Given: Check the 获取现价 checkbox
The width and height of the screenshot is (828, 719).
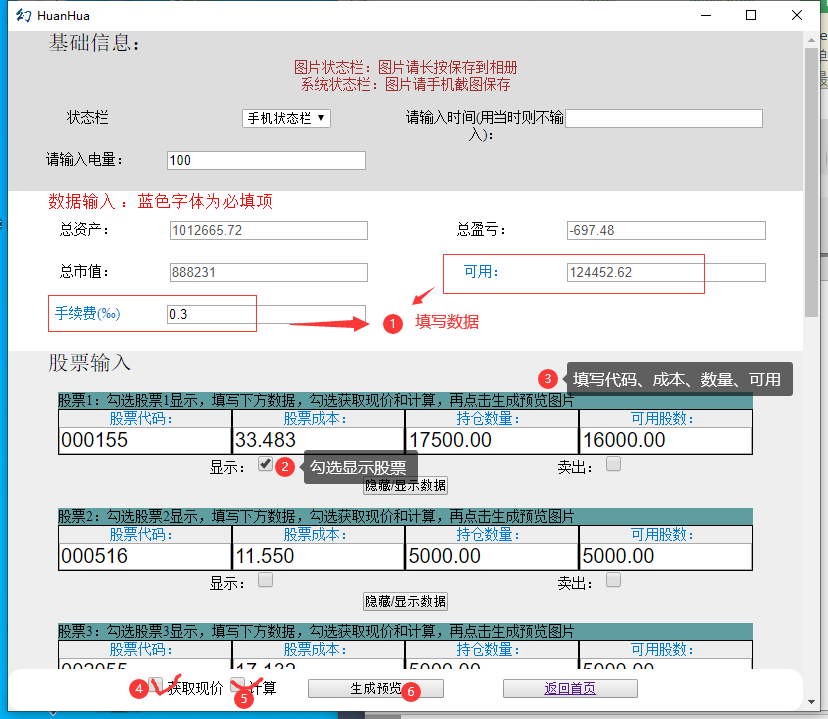Looking at the screenshot, I should [157, 686].
